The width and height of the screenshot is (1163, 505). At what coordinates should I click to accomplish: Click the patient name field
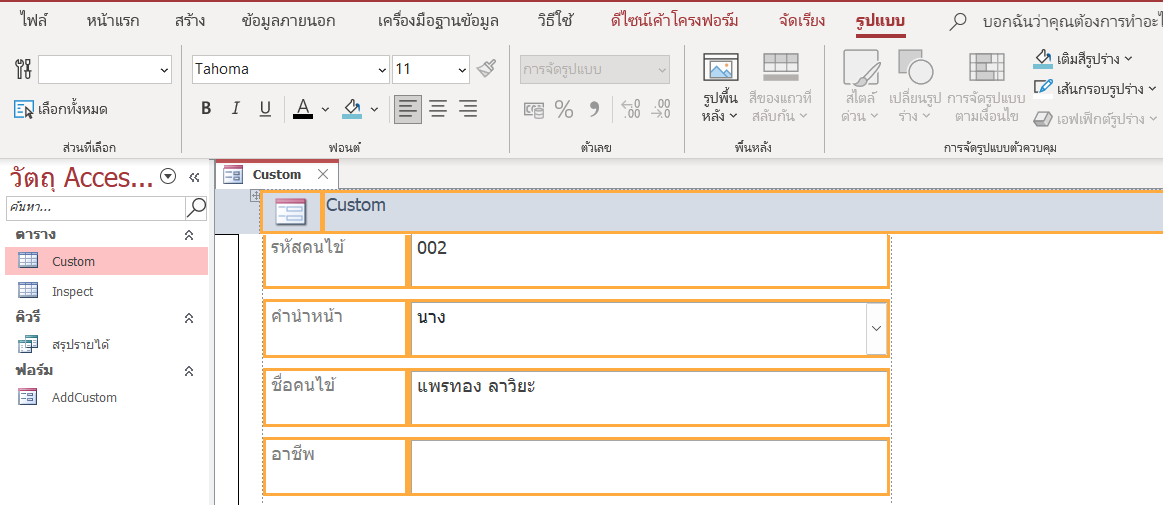pyautogui.click(x=648, y=397)
